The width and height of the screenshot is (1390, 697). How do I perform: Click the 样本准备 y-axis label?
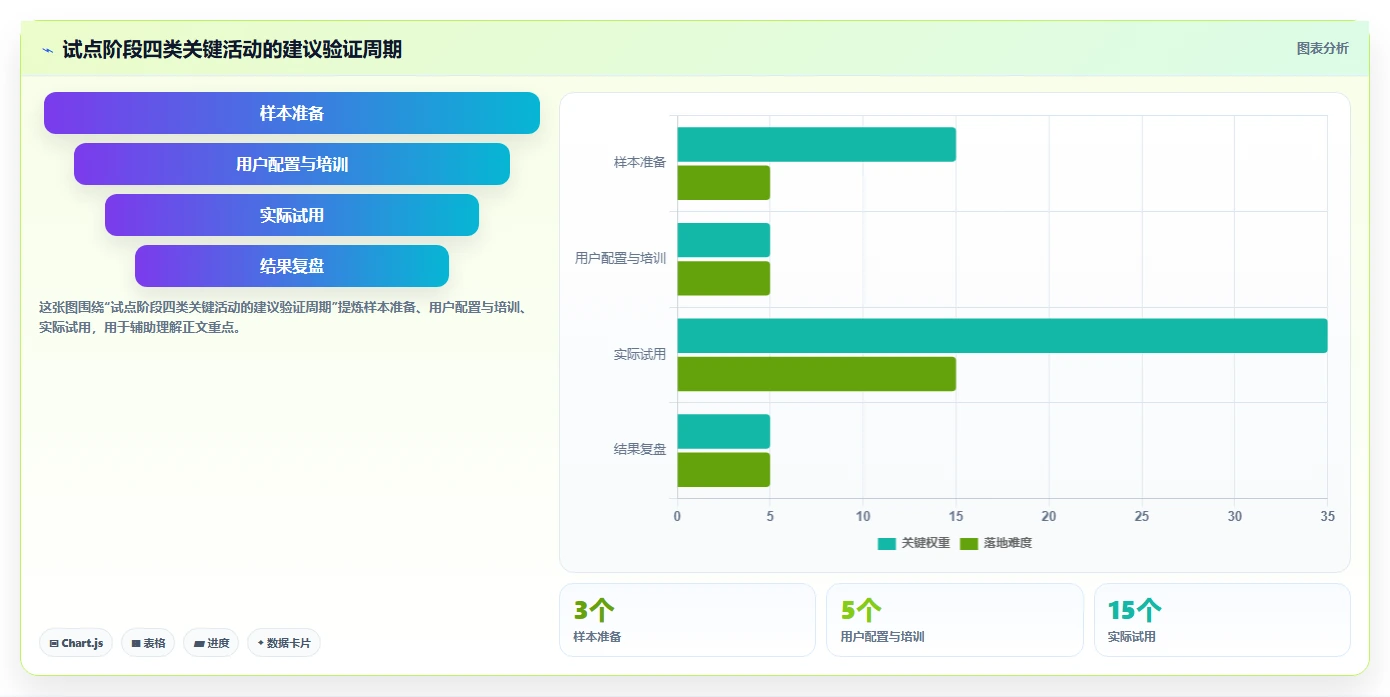click(x=640, y=162)
